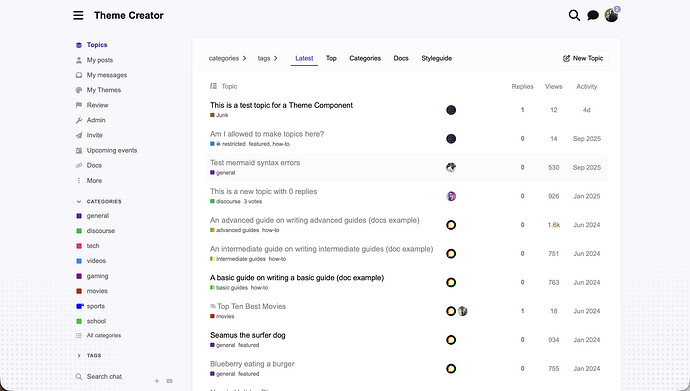
Task: Collapse the CATEGORIES sidebar section
Action: [x=99, y=201]
